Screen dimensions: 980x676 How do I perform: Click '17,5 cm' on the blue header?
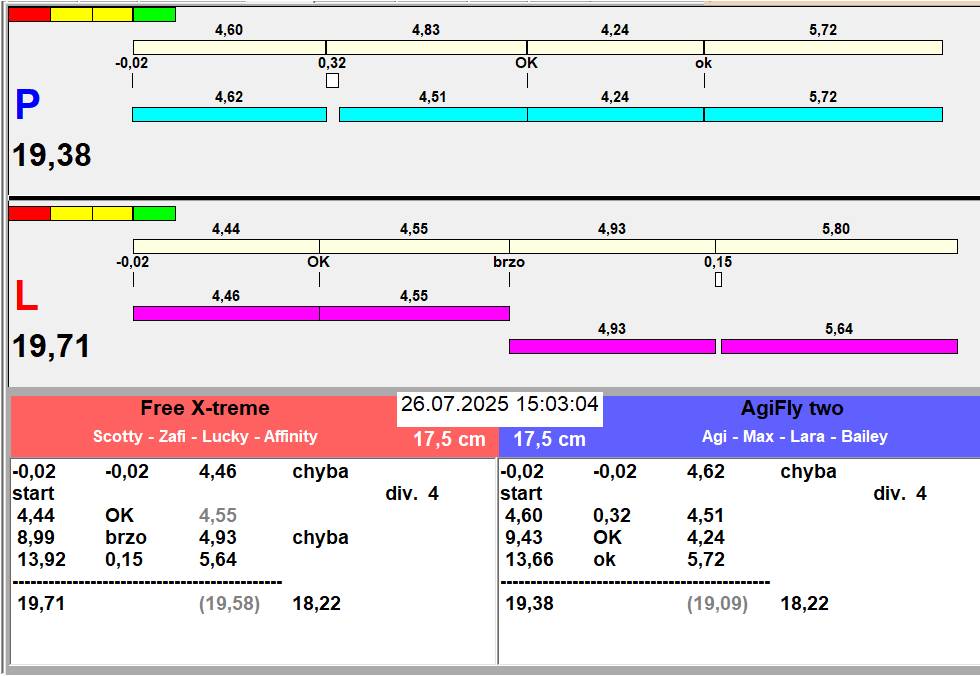549,439
